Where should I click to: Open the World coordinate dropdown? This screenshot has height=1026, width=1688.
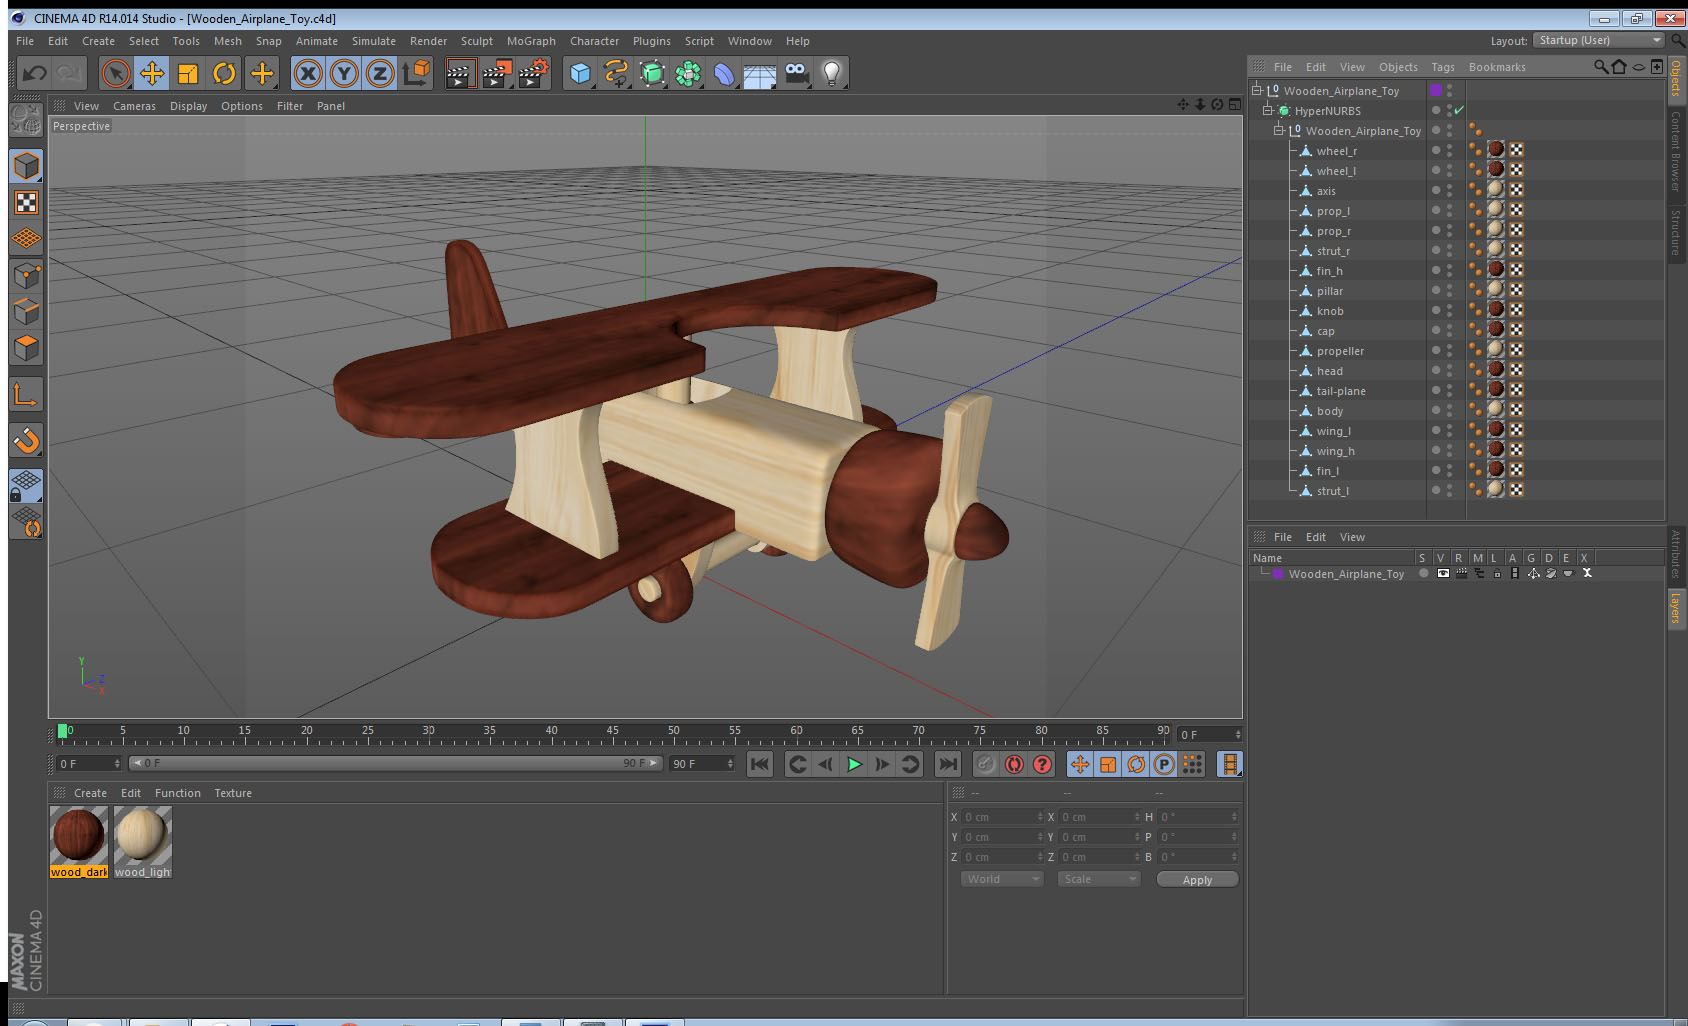1002,879
